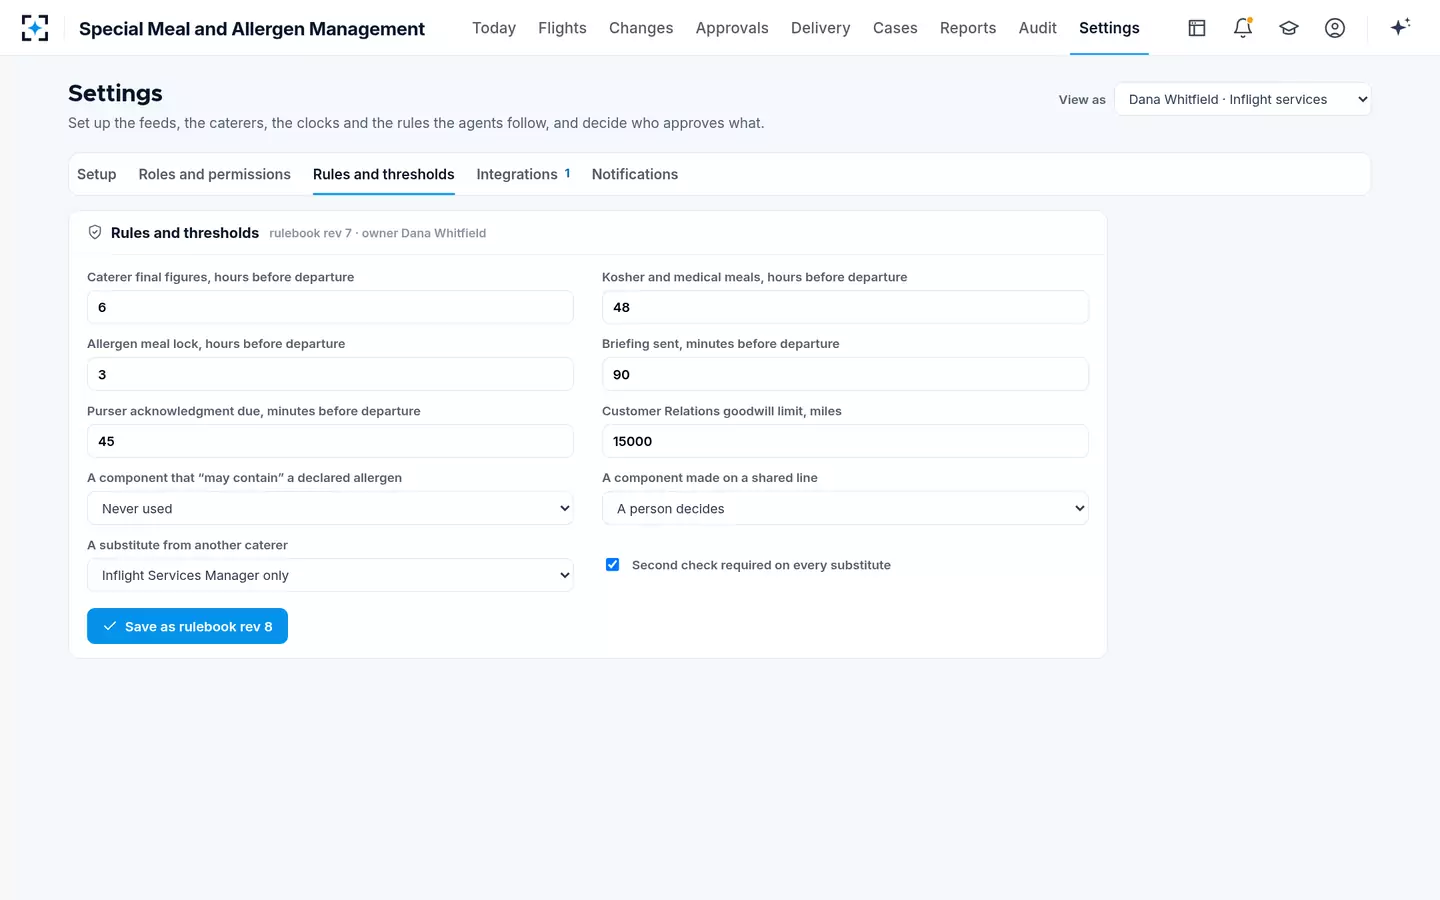Focus the Allergen meal lock hours field

coord(330,374)
